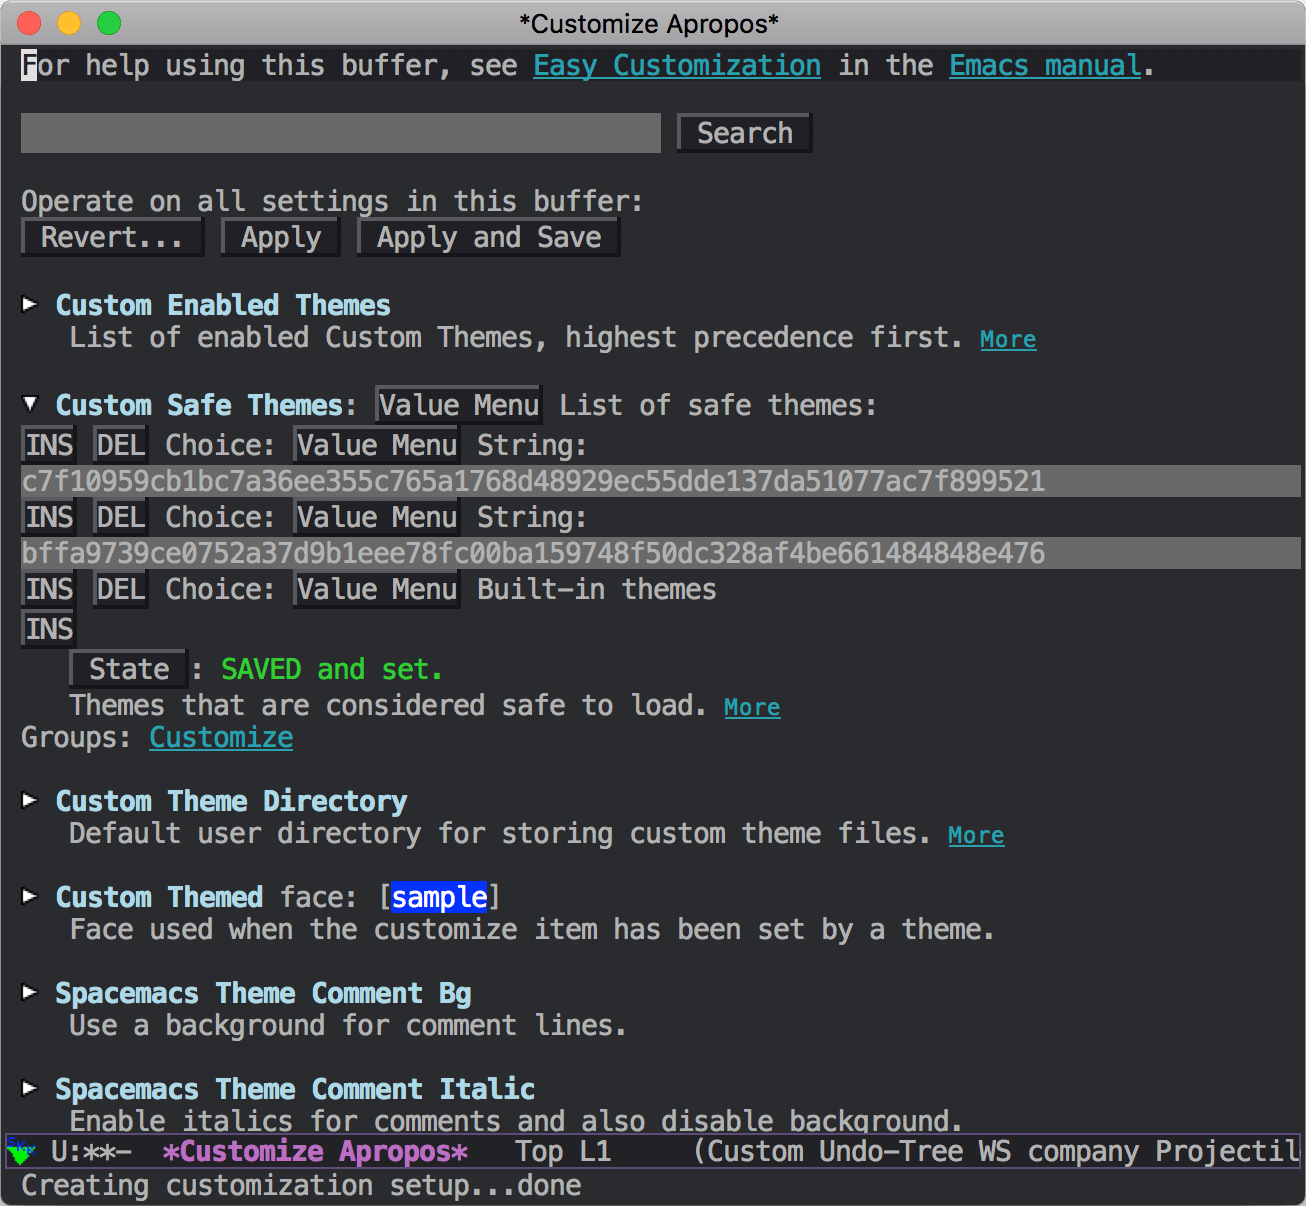Expand the Spacemacs Theme Comment Italic section

pyautogui.click(x=30, y=1088)
